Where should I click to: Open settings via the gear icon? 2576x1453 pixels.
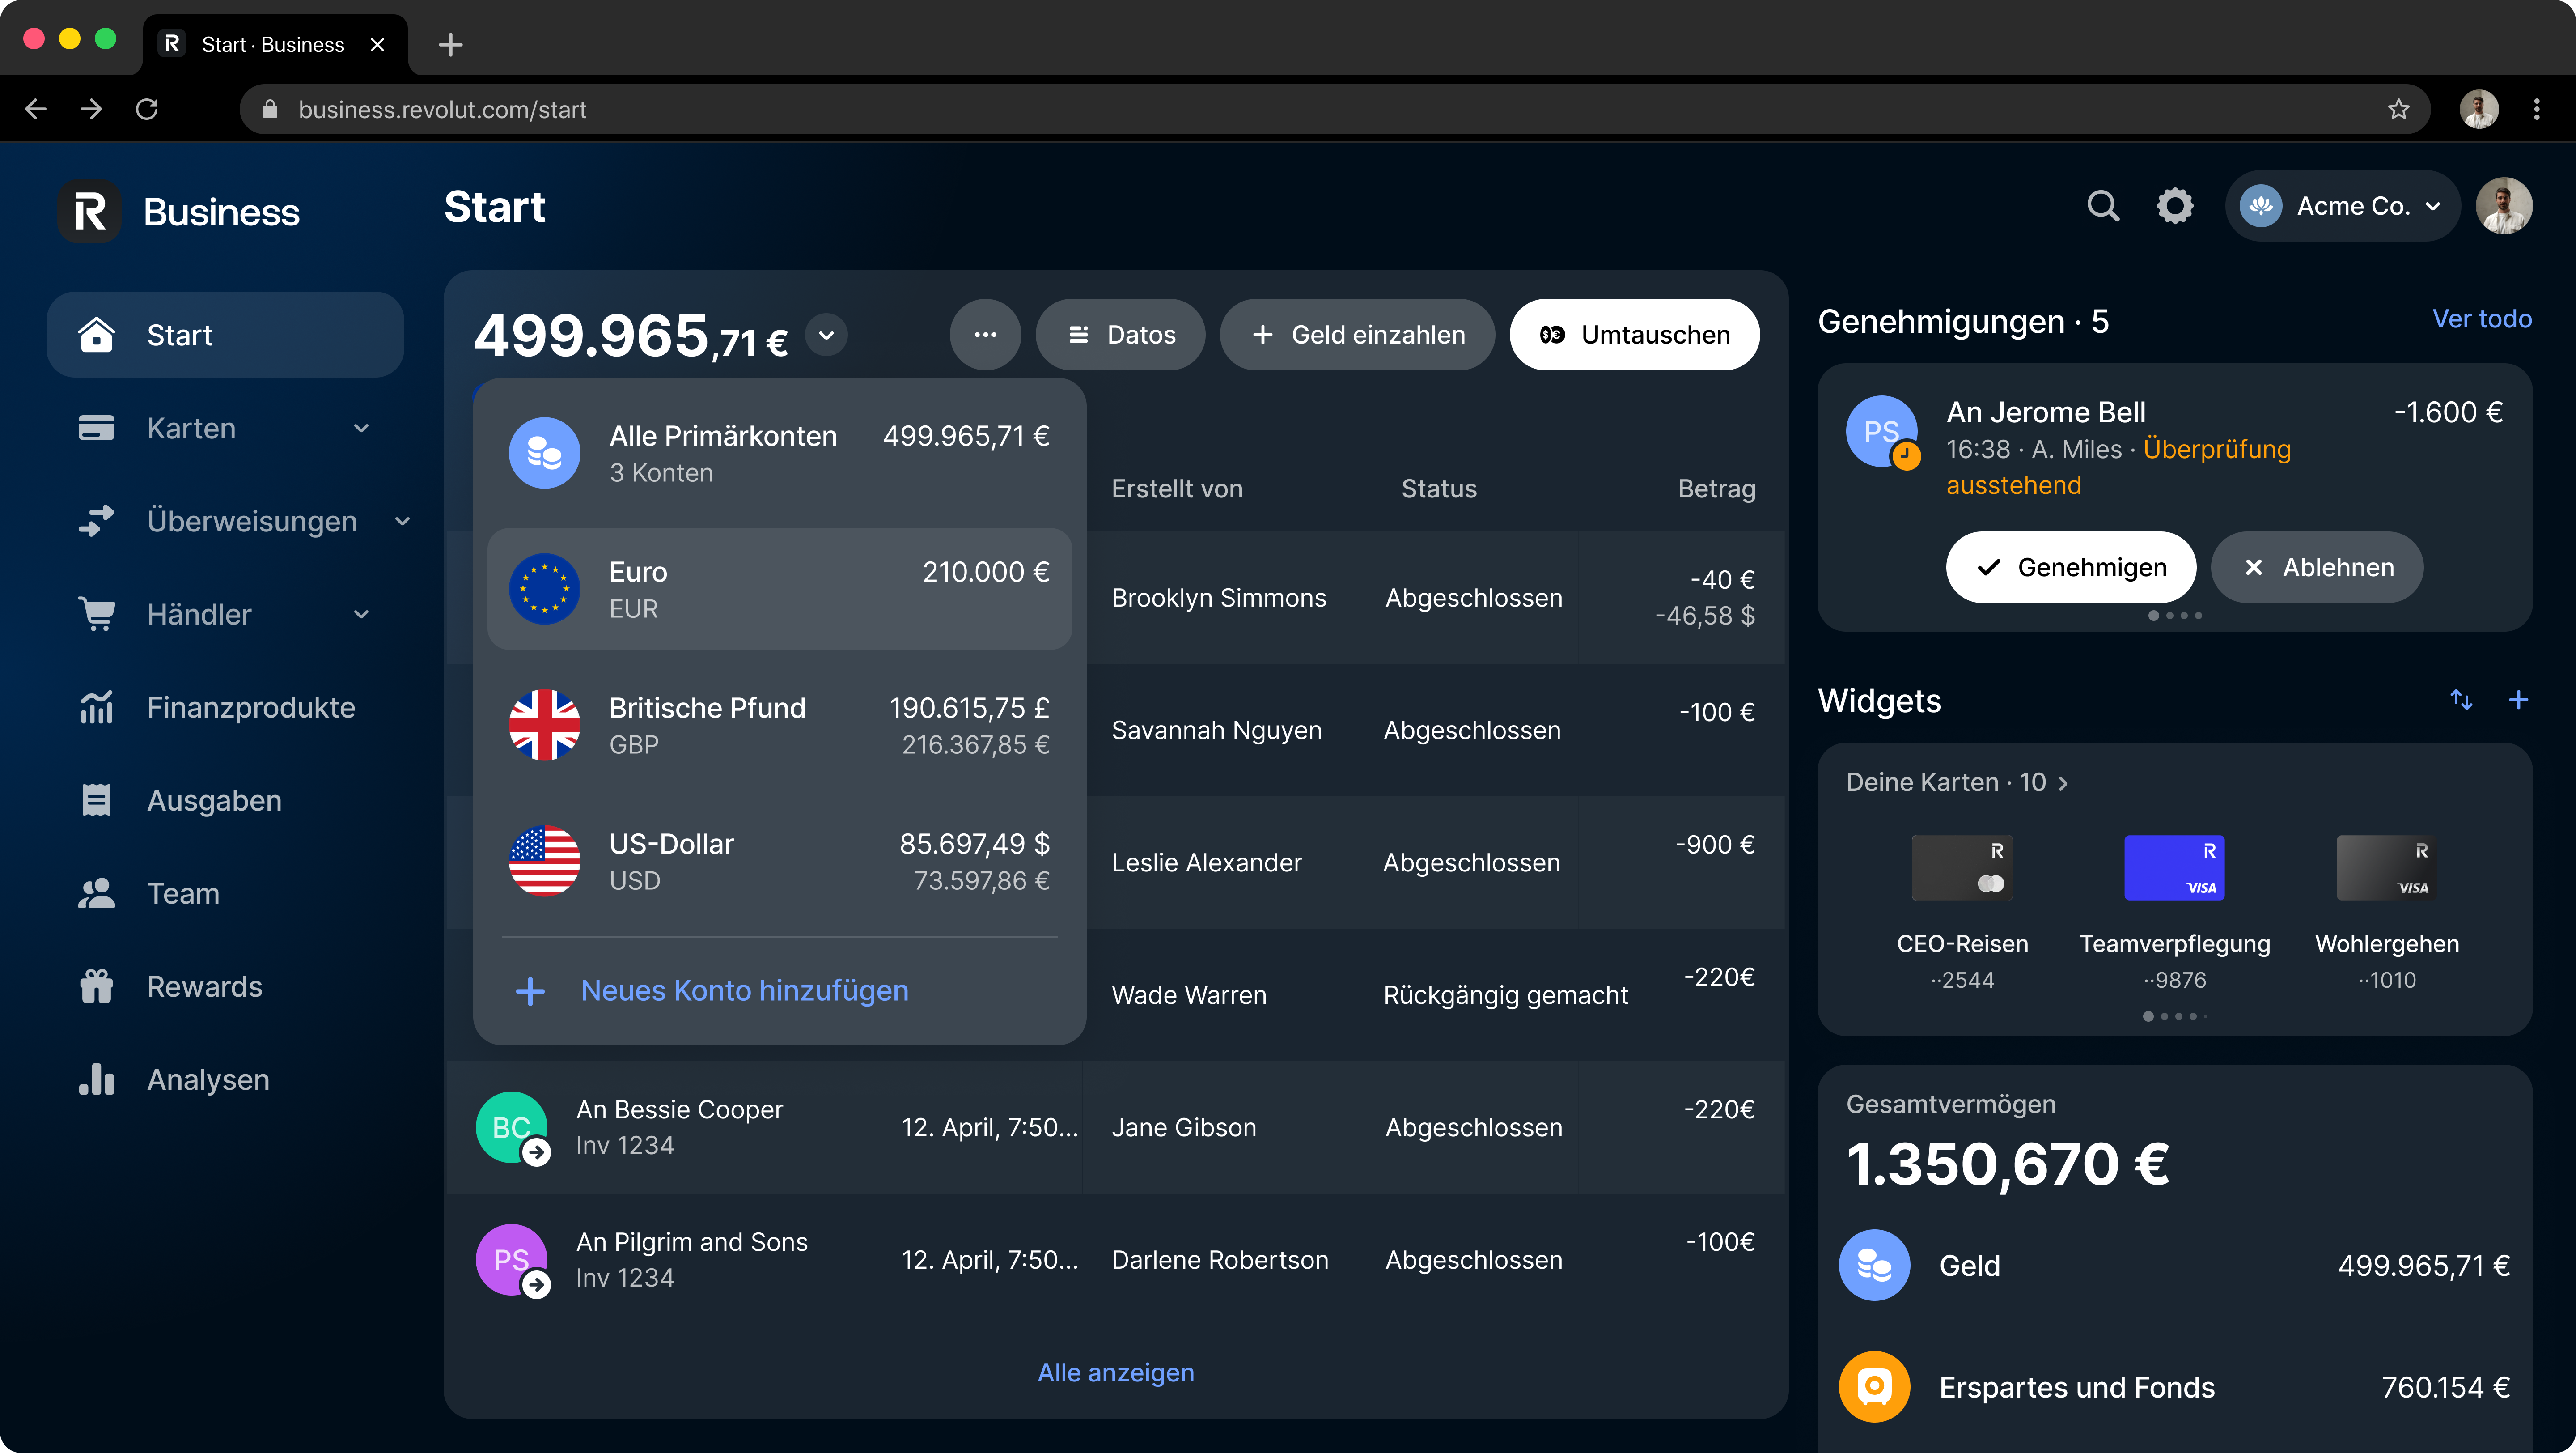(x=2174, y=206)
